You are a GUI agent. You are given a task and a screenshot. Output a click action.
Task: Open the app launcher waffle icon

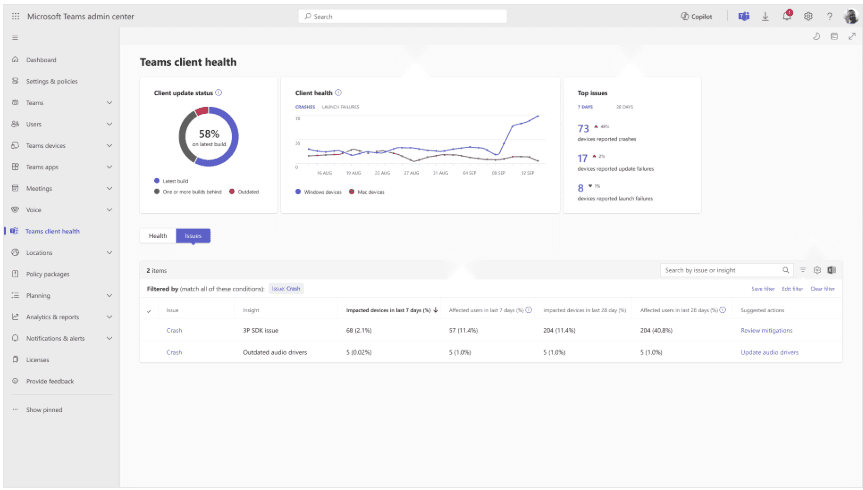tap(15, 17)
